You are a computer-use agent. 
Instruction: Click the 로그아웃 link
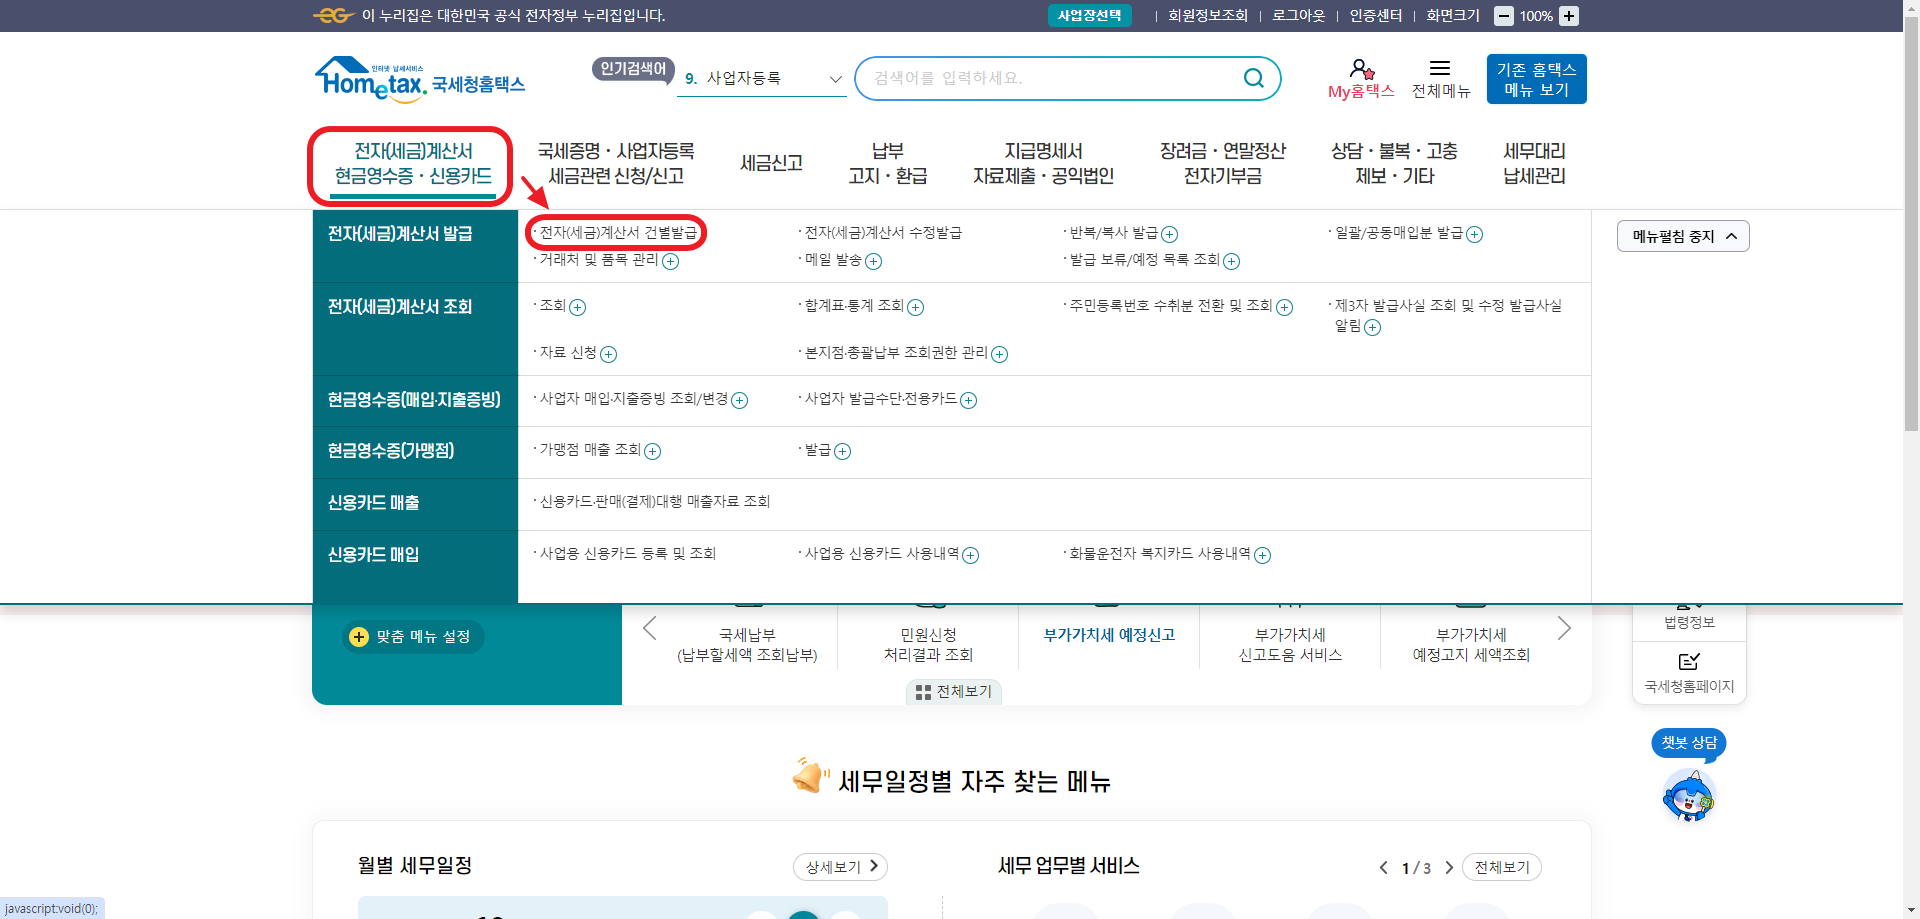(x=1297, y=16)
